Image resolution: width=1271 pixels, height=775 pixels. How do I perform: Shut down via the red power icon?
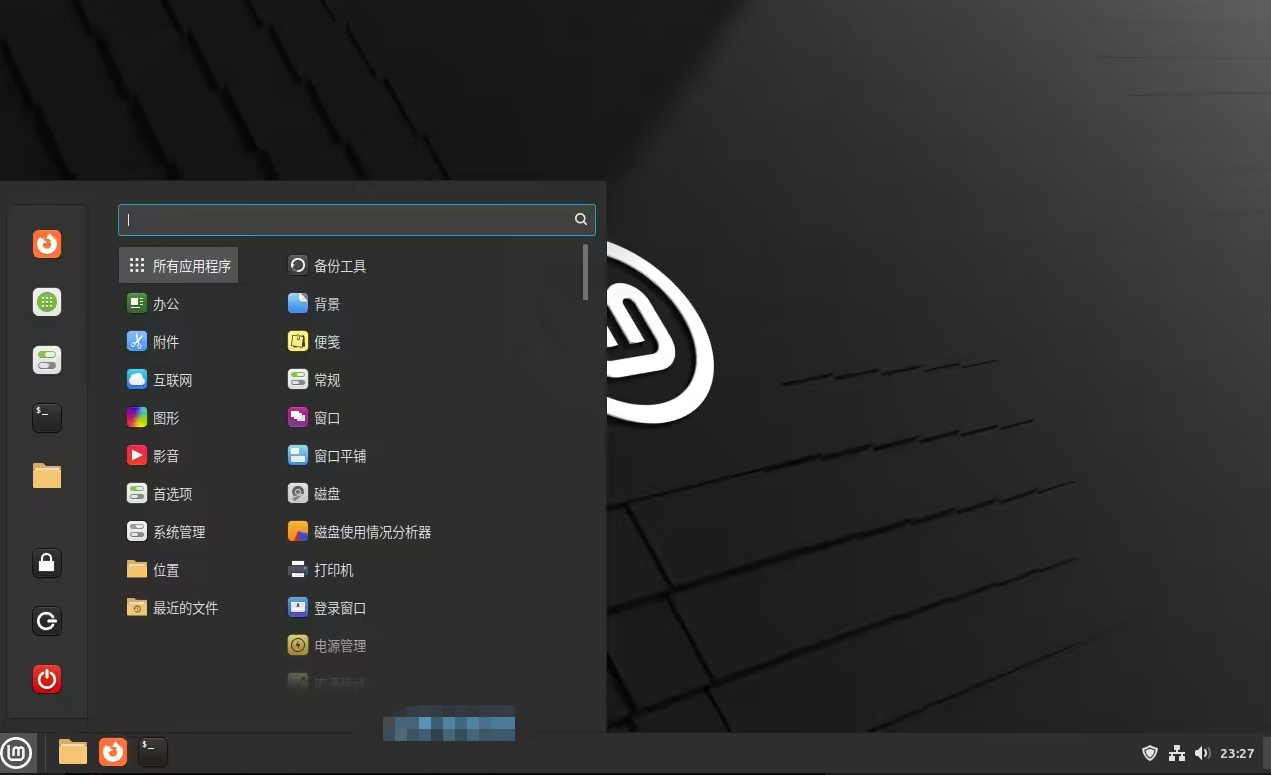click(x=46, y=679)
